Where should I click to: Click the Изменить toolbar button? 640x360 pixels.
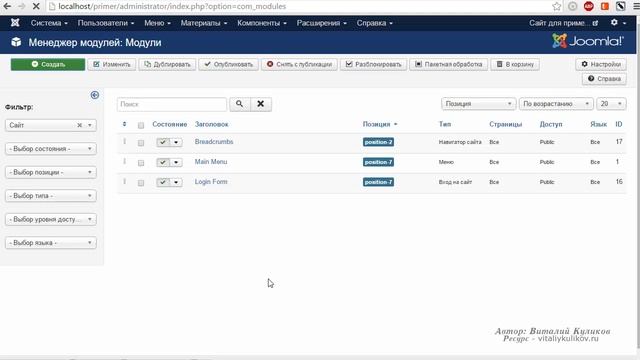coord(112,64)
